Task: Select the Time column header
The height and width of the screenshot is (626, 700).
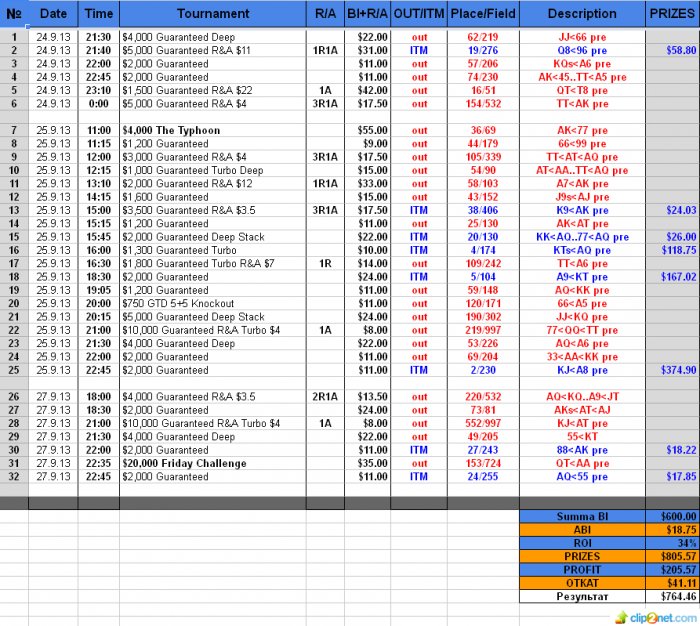Action: tap(99, 14)
